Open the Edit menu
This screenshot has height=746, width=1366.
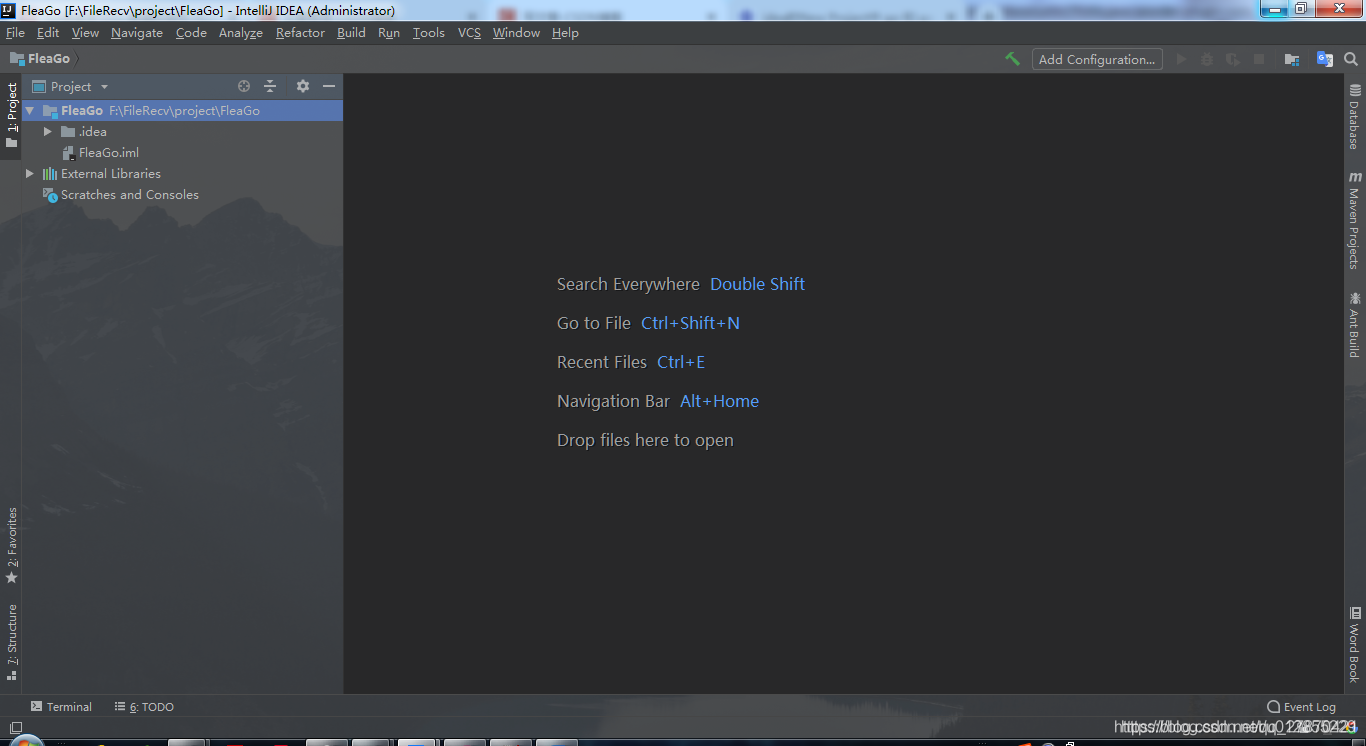pyautogui.click(x=48, y=33)
